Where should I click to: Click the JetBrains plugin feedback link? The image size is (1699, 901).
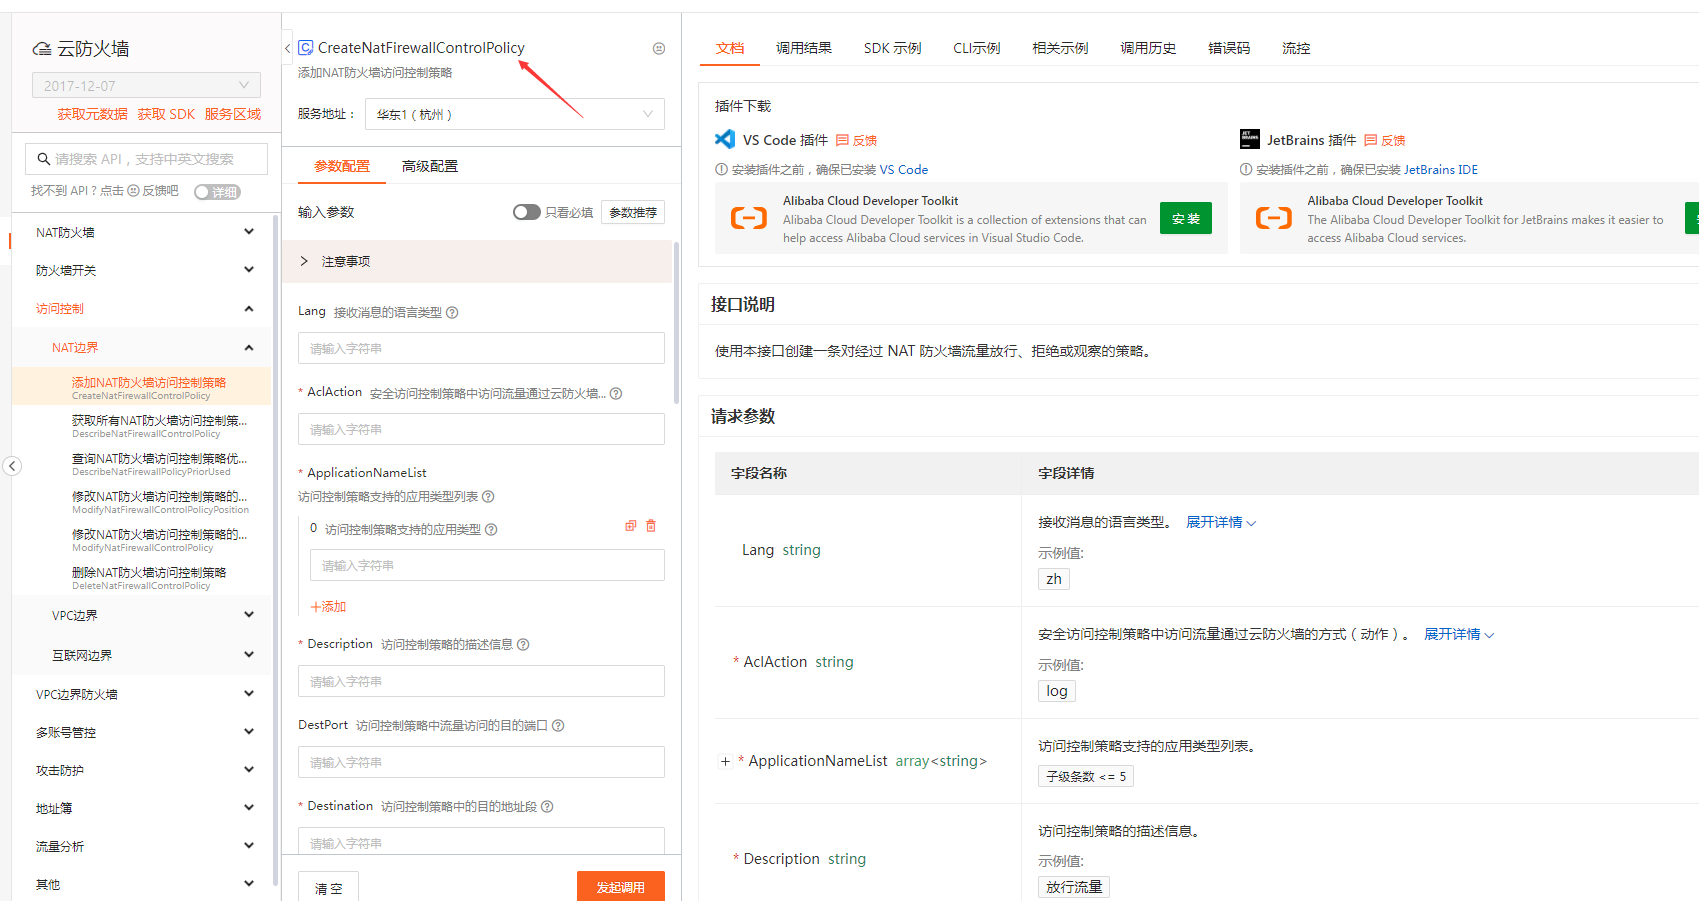[x=1385, y=140]
